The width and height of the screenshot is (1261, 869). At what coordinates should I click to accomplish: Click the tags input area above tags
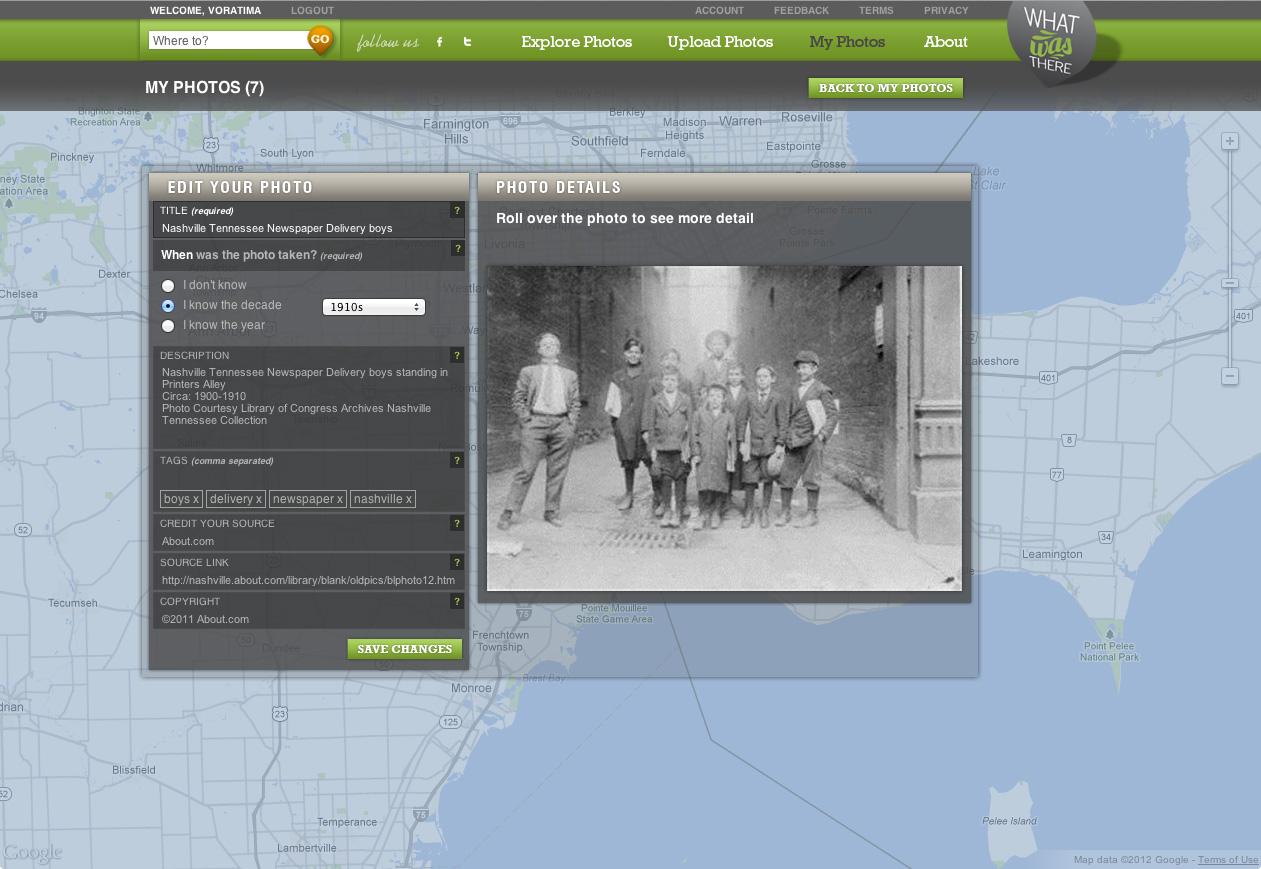[x=308, y=478]
